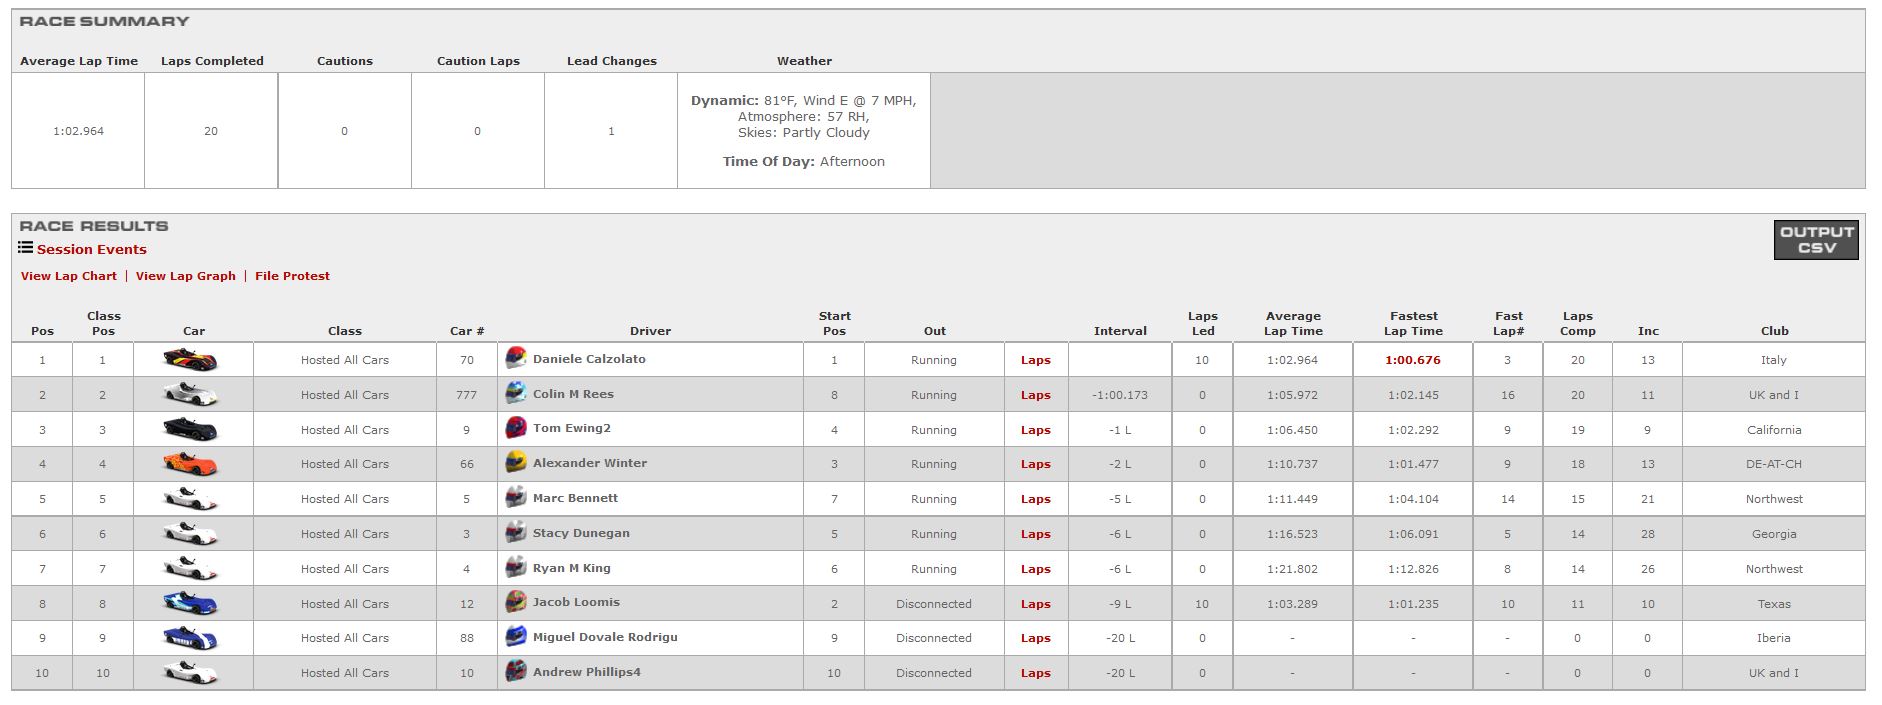Viewport: 1882px width, 705px height.
Task: Click the Session Events list icon
Action: tap(25, 248)
